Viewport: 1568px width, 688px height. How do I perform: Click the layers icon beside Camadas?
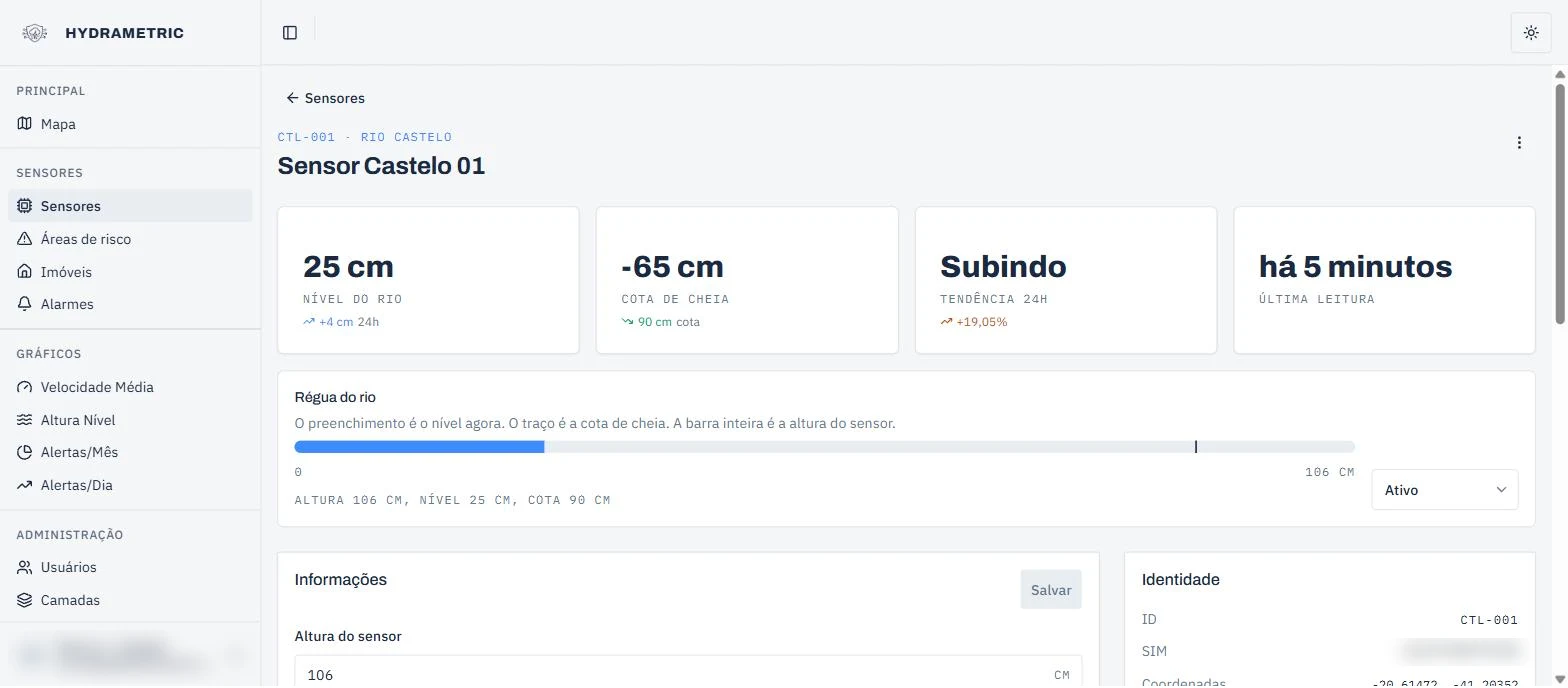click(x=25, y=600)
